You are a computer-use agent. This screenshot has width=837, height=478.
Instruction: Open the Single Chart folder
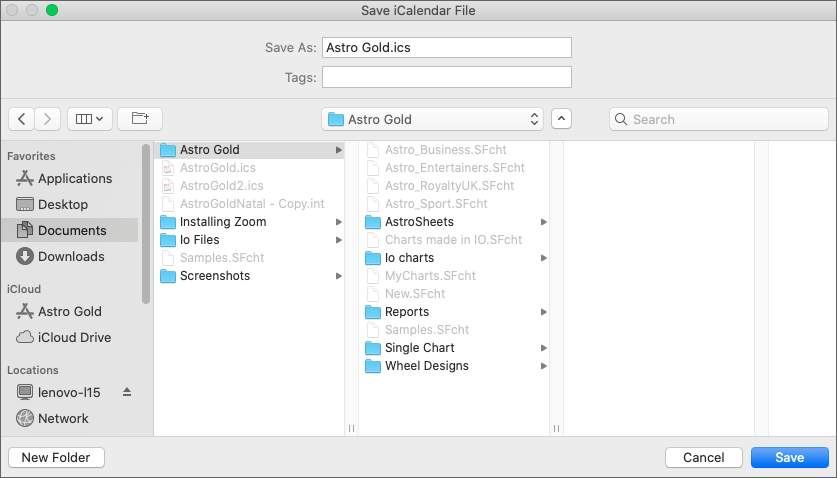click(454, 348)
